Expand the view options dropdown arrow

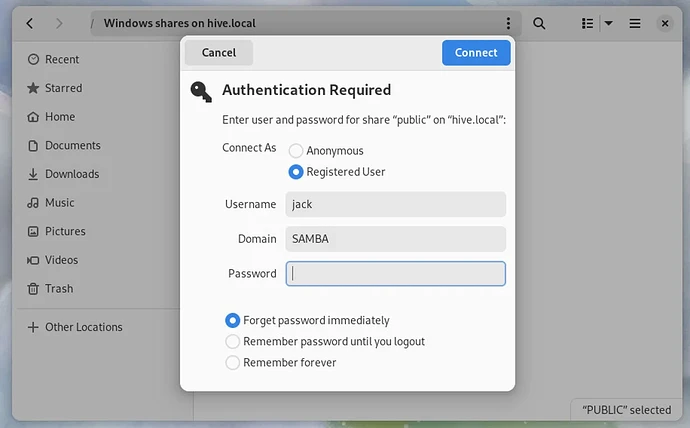tap(608, 23)
